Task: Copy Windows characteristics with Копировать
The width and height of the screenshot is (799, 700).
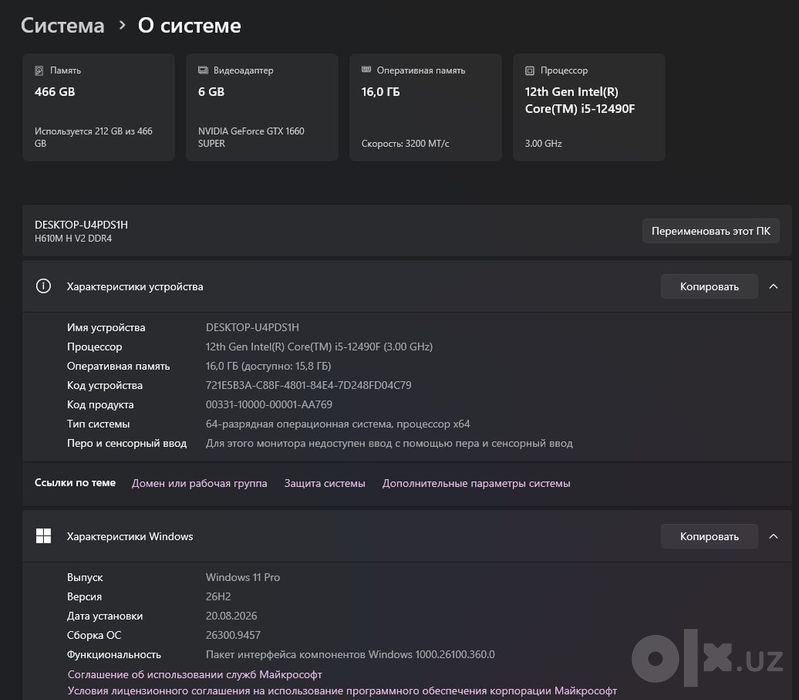Action: (x=709, y=536)
